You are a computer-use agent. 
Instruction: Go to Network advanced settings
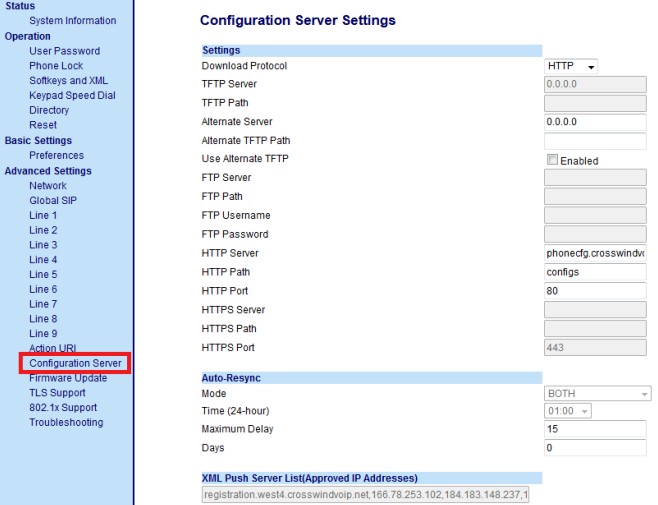point(48,186)
